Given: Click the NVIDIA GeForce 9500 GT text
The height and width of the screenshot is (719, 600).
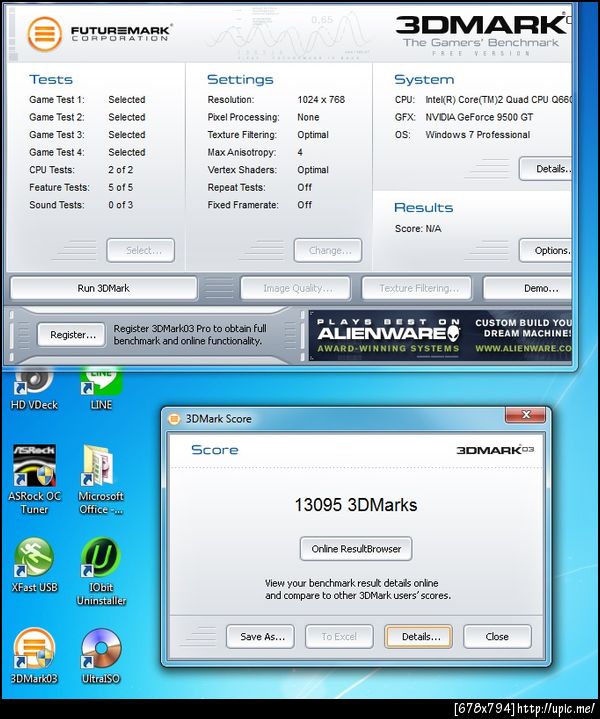Looking at the screenshot, I should pyautogui.click(x=479, y=117).
